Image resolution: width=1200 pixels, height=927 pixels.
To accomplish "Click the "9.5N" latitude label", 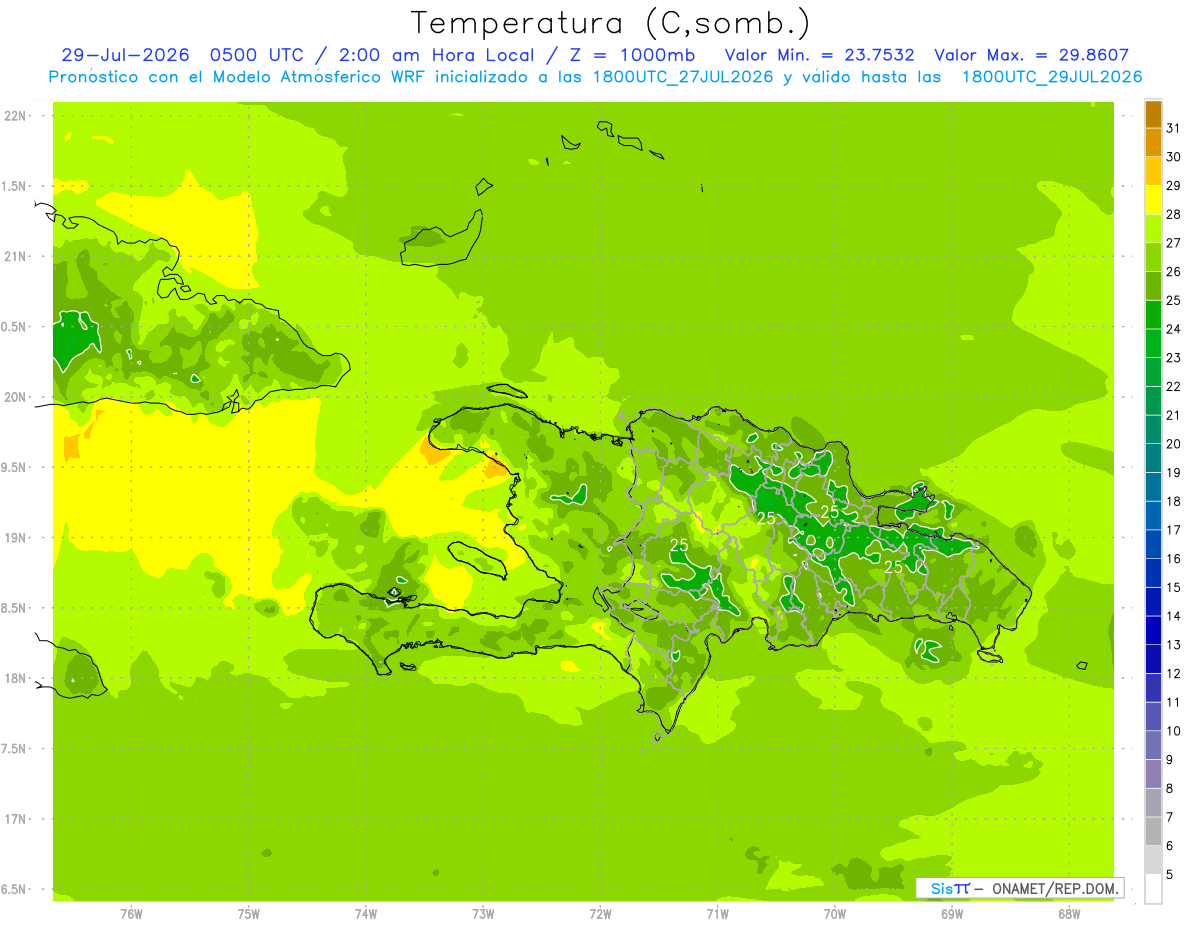I will tap(14, 468).
